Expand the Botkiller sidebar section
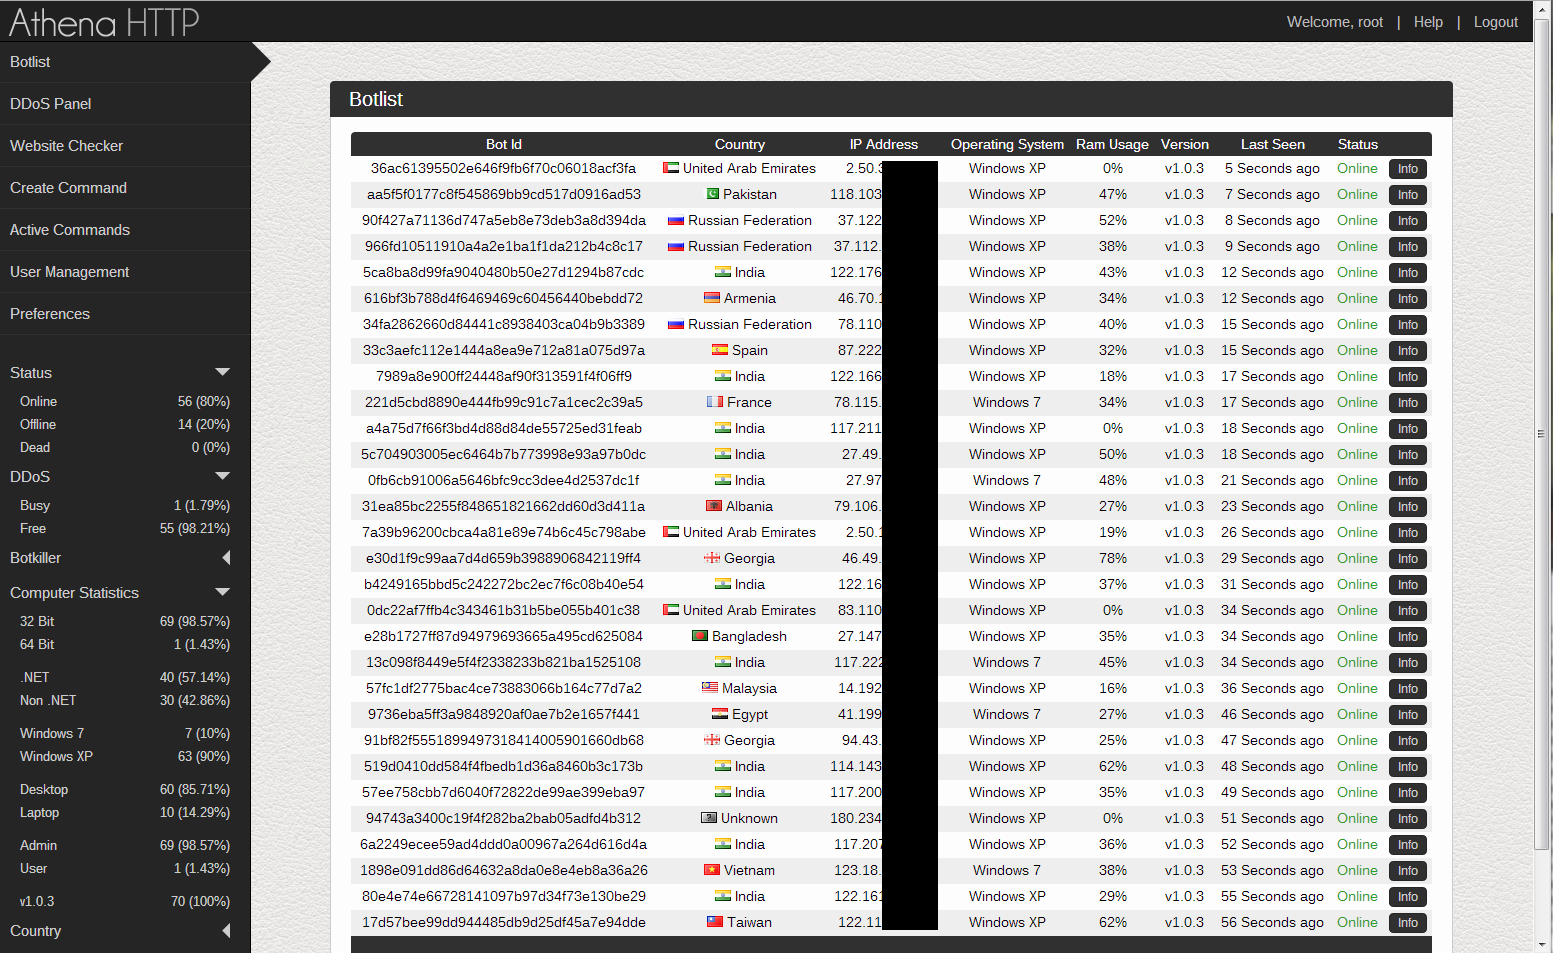Image resolution: width=1553 pixels, height=953 pixels. tap(226, 558)
